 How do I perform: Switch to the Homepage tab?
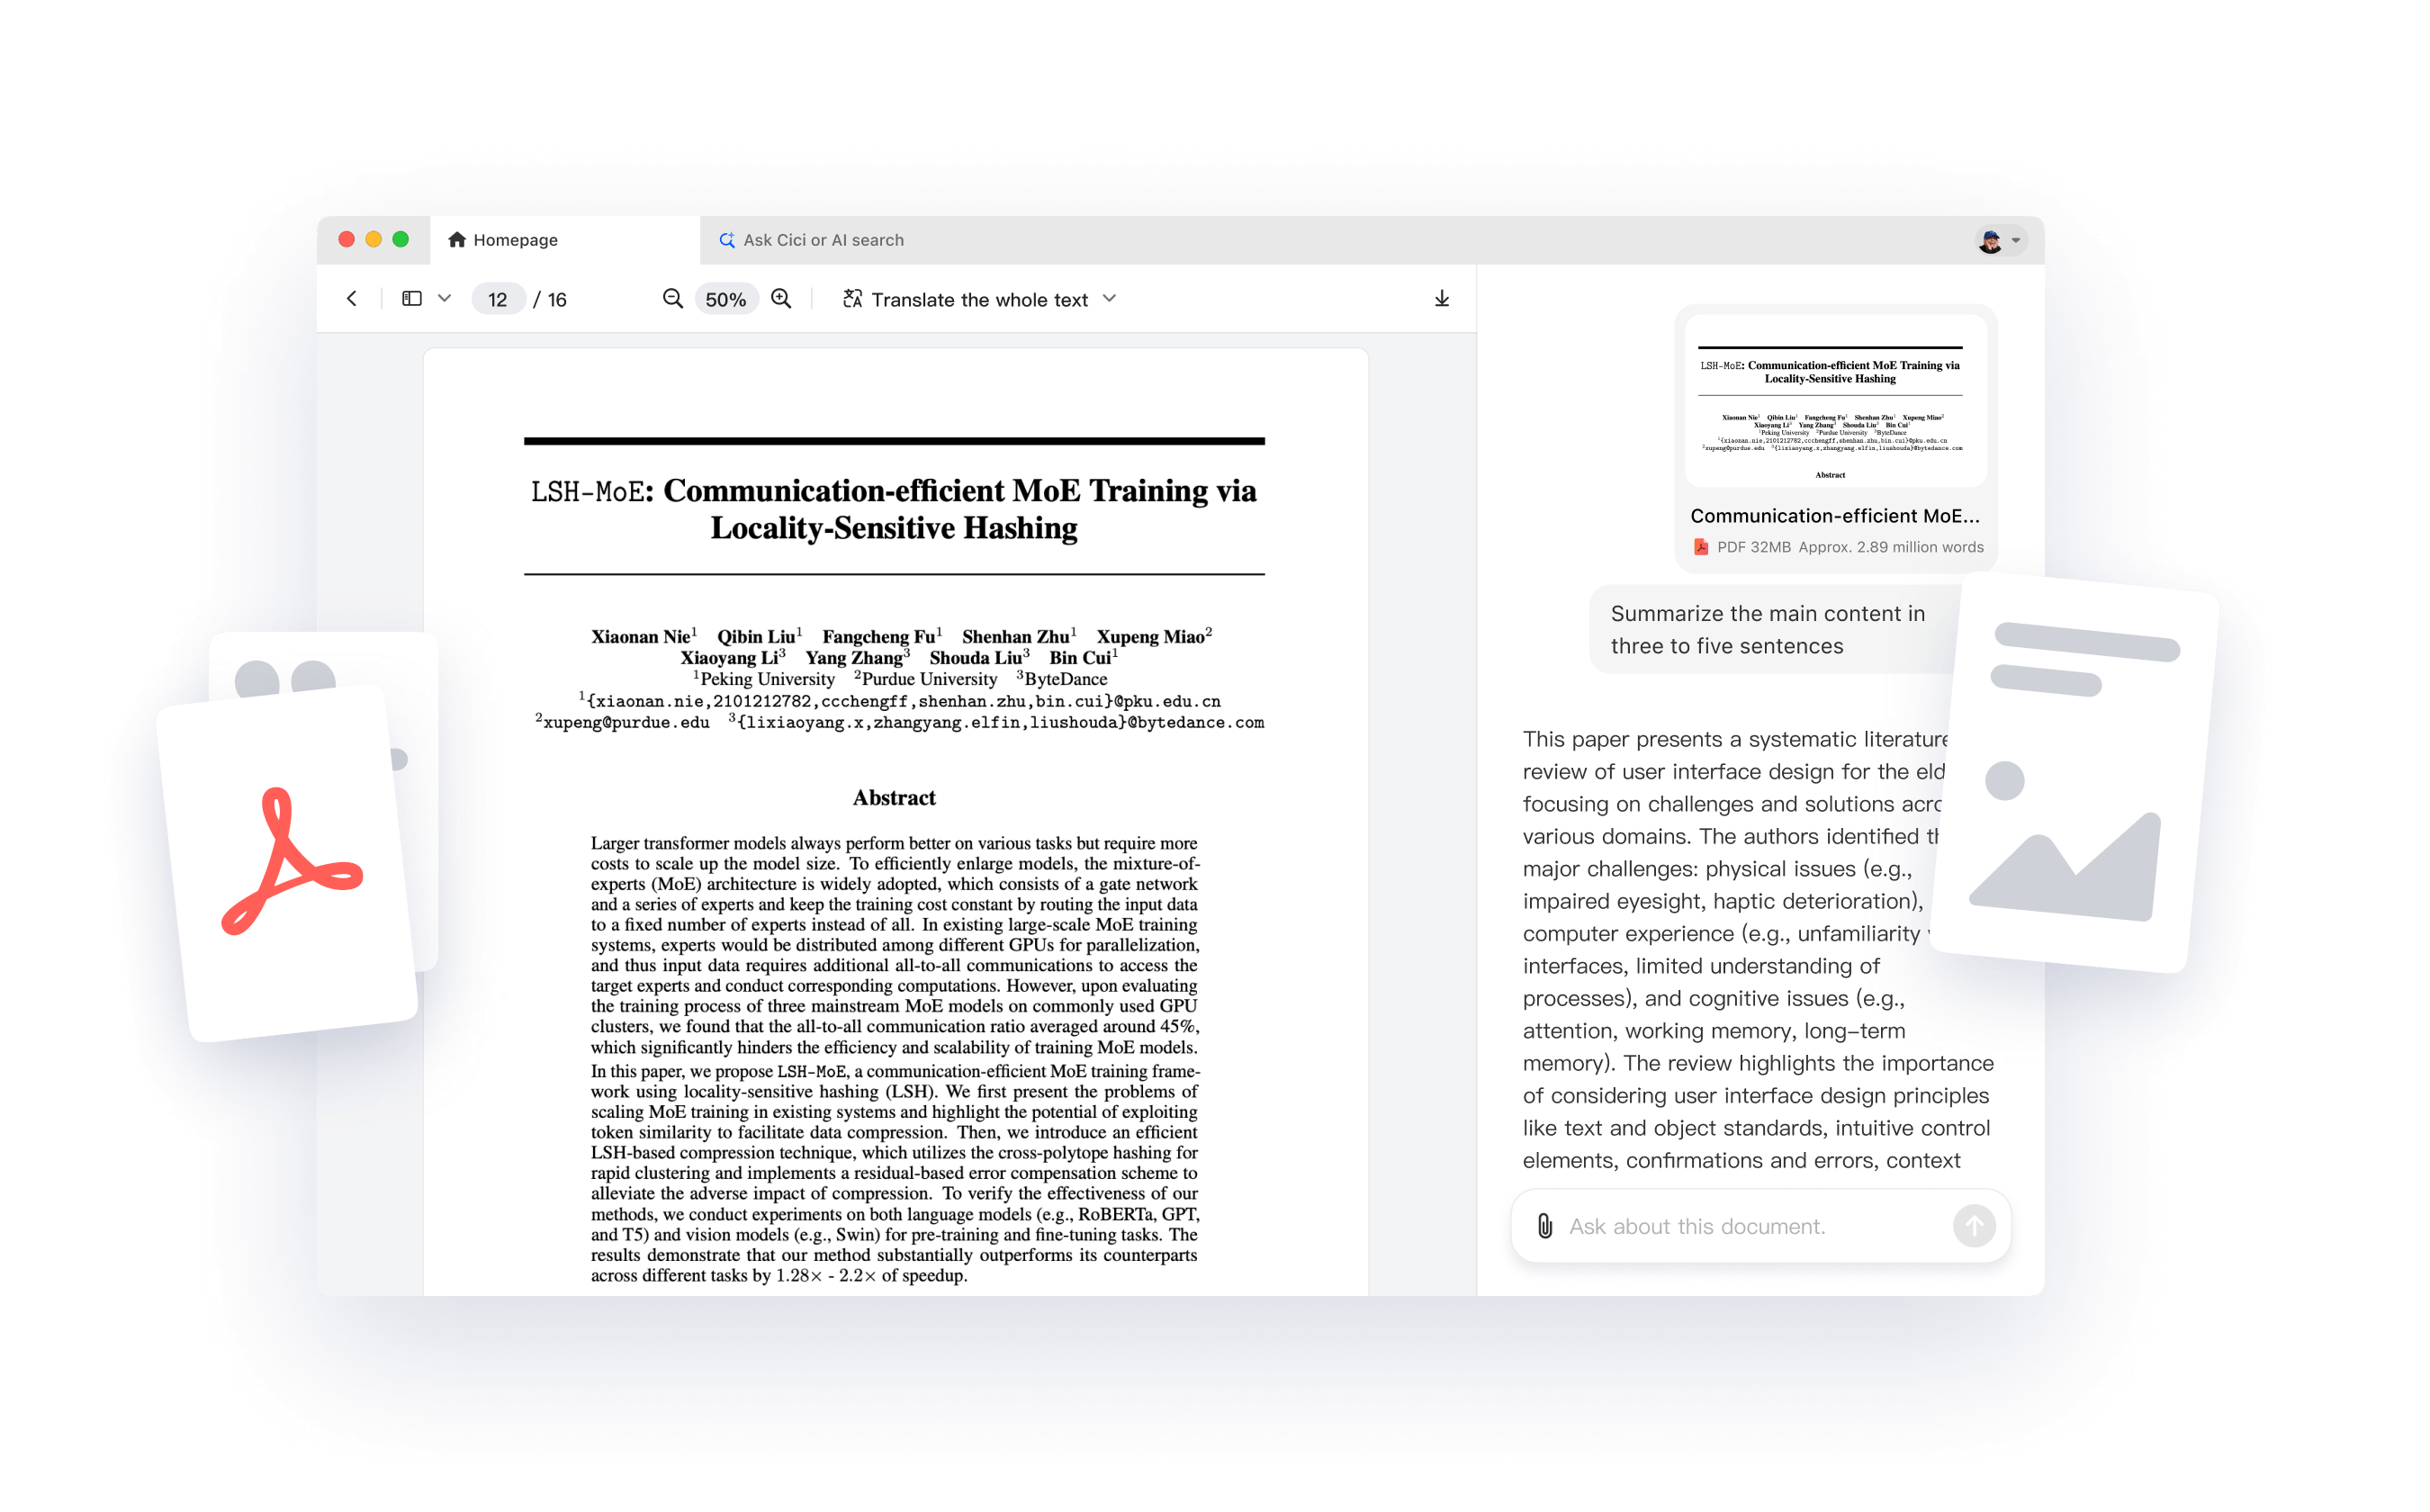(515, 240)
